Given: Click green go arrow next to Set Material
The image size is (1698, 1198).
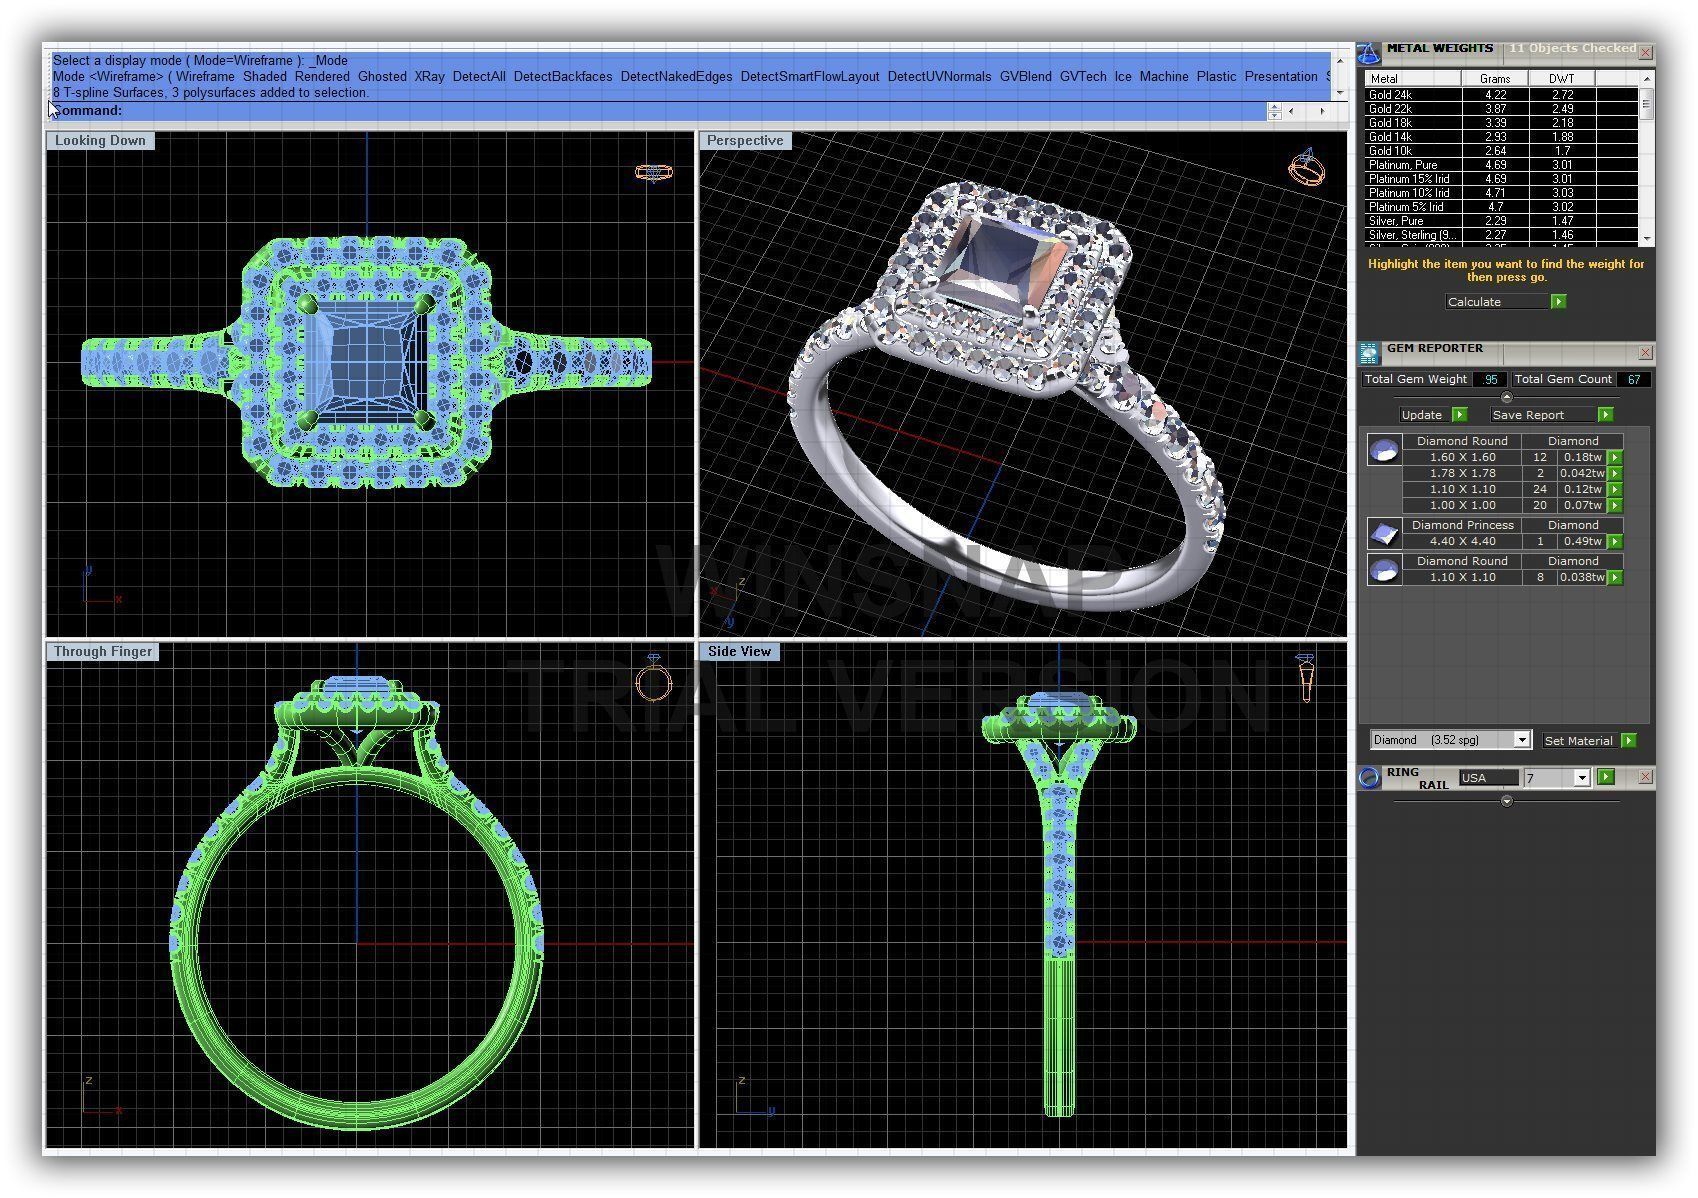Looking at the screenshot, I should (1629, 740).
